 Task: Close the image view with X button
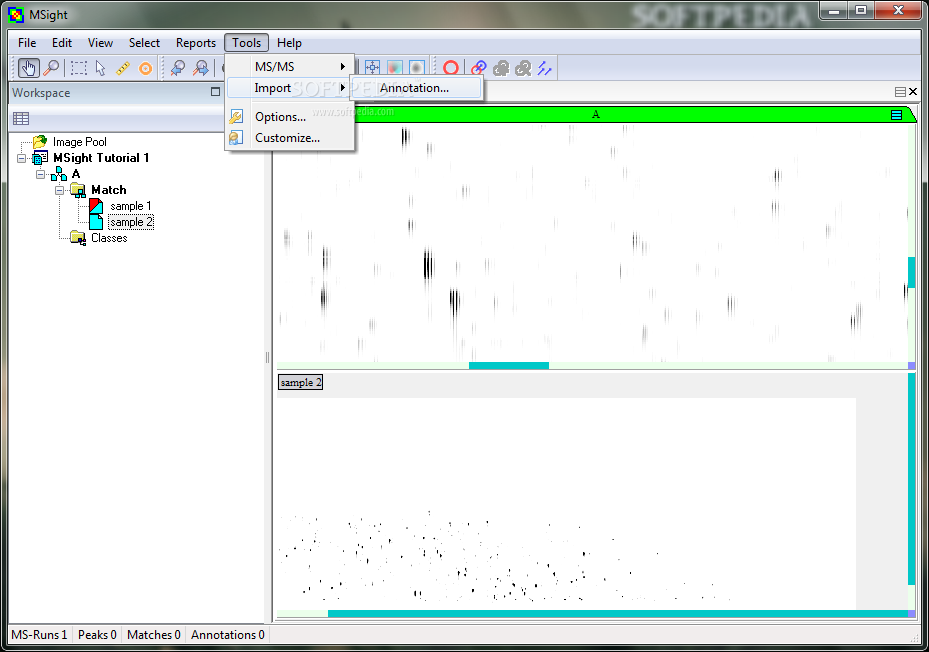913,92
